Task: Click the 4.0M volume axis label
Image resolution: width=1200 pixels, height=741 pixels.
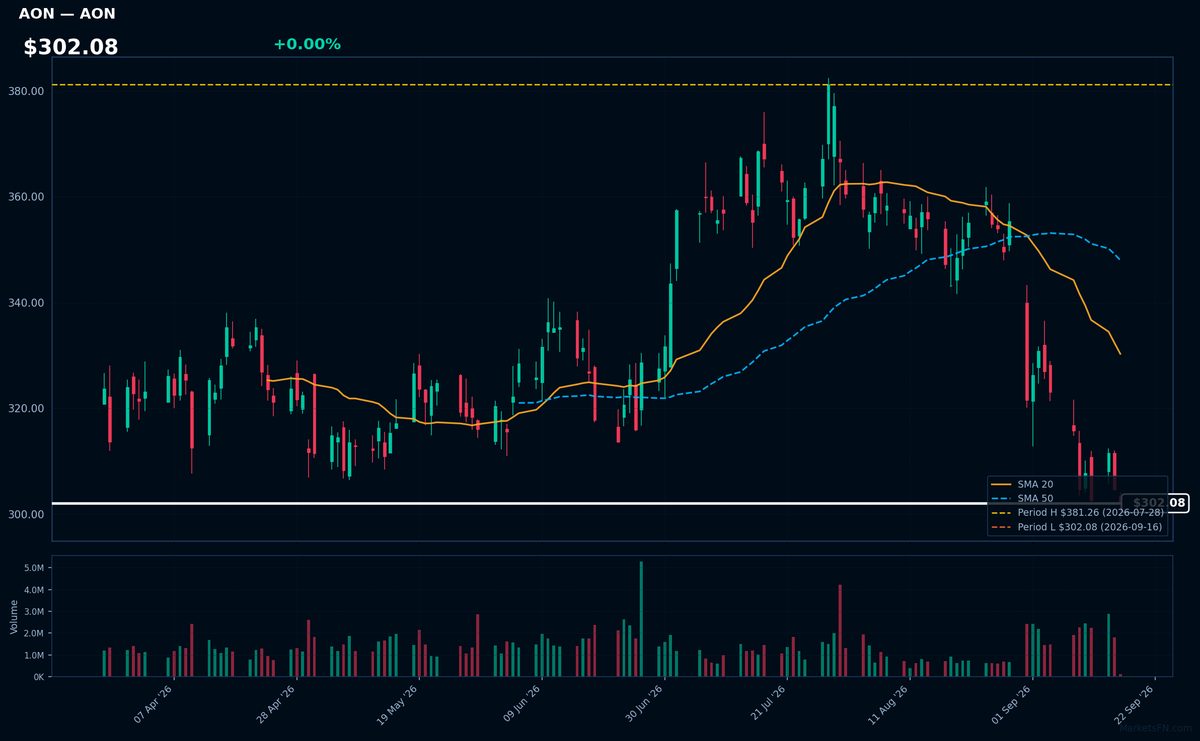Action: point(34,590)
